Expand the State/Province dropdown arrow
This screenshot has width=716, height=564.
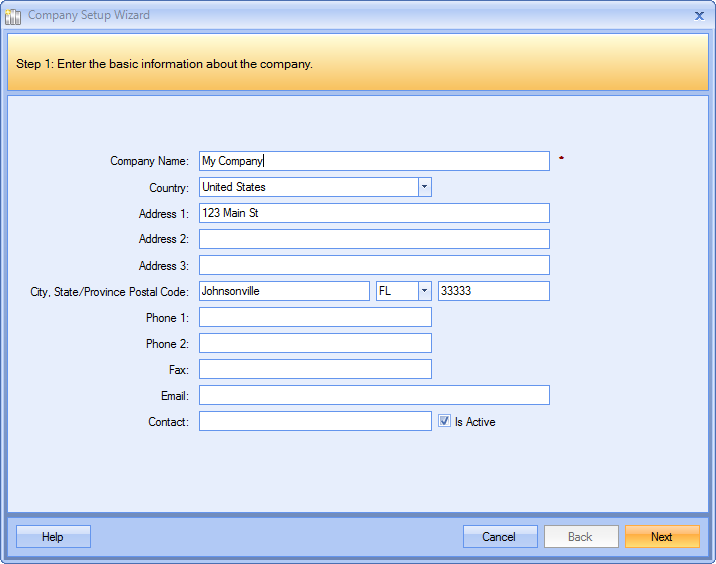click(424, 291)
